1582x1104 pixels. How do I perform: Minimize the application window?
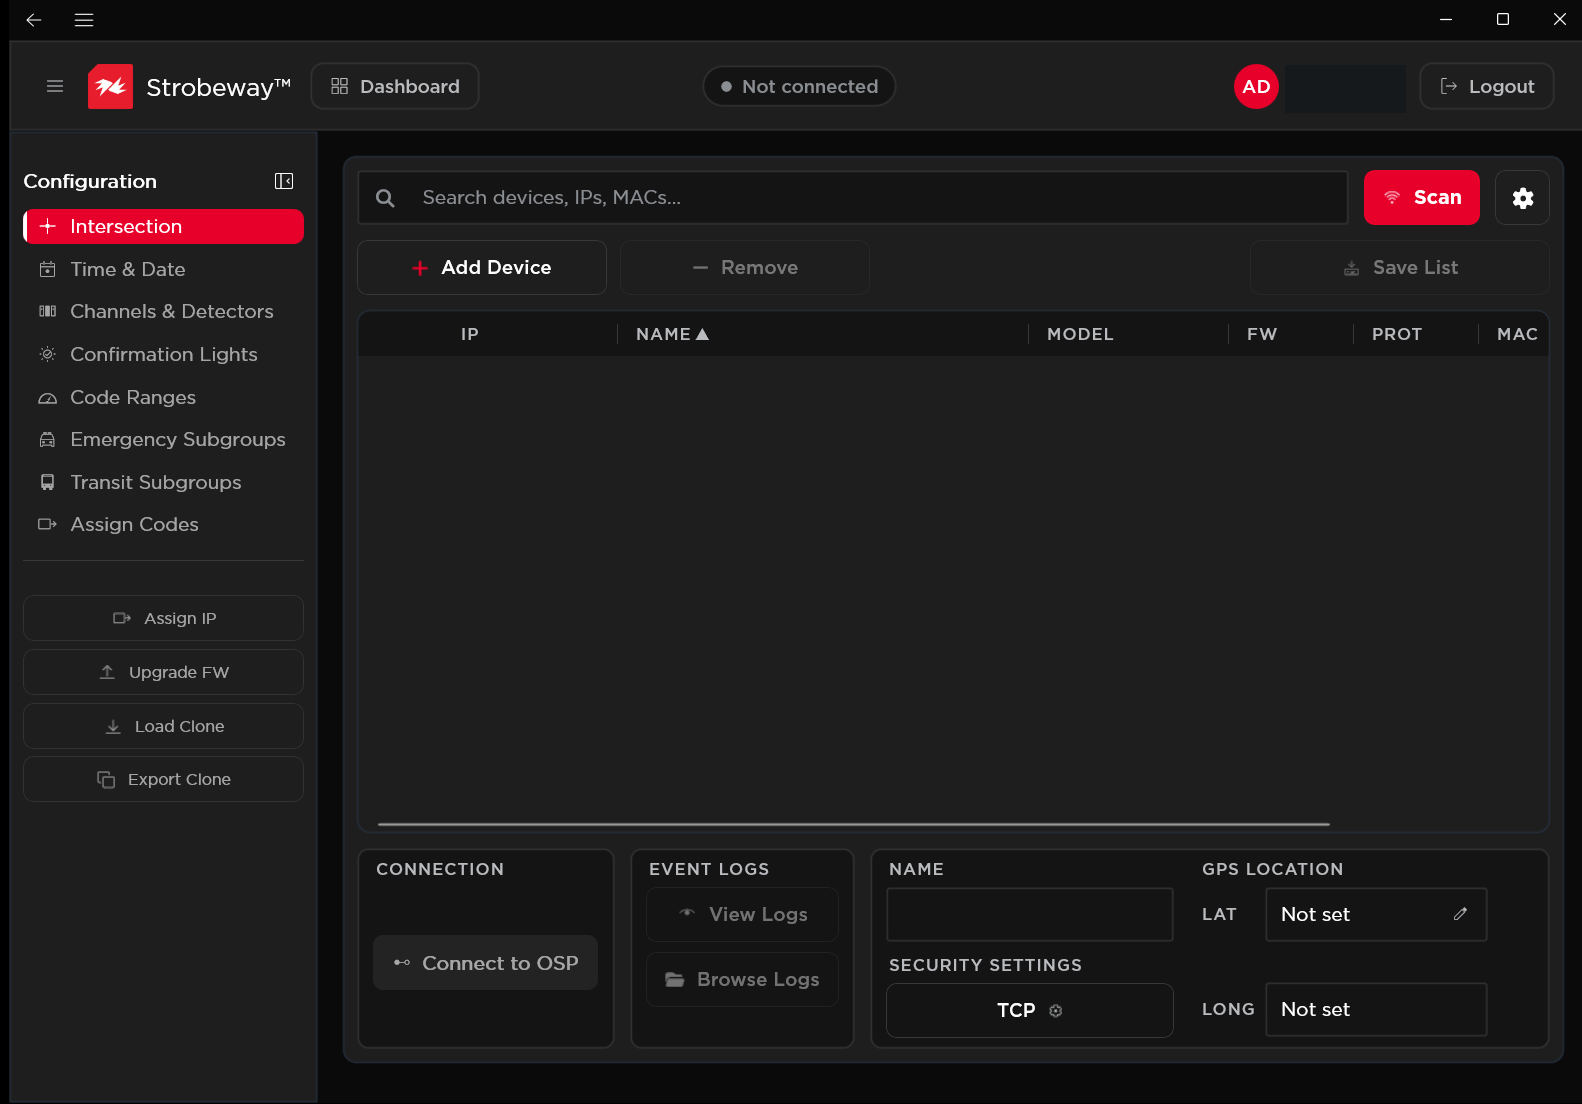[1446, 19]
